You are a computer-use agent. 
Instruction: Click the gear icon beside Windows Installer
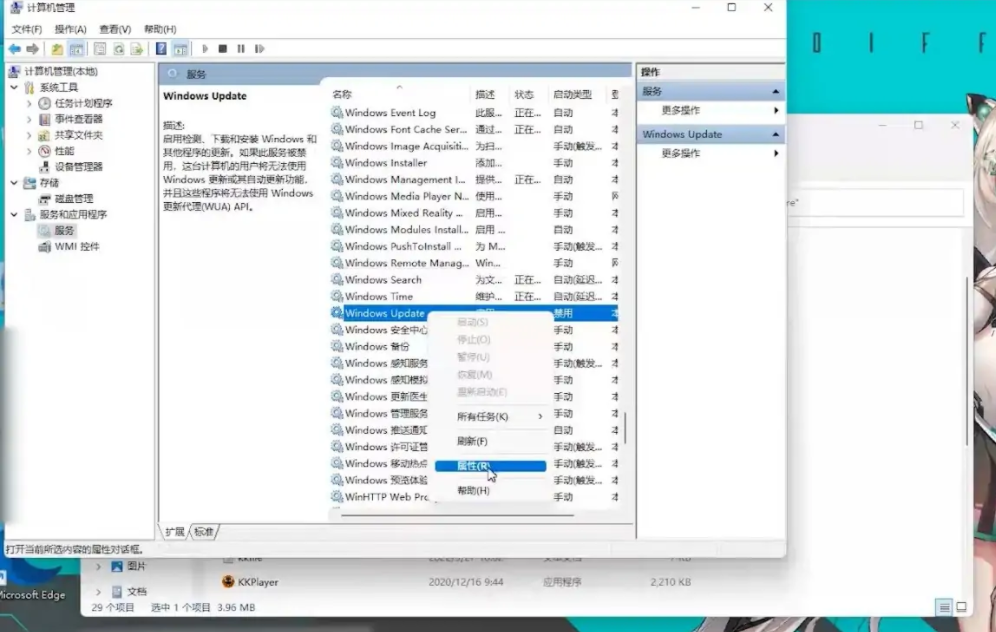coord(337,163)
